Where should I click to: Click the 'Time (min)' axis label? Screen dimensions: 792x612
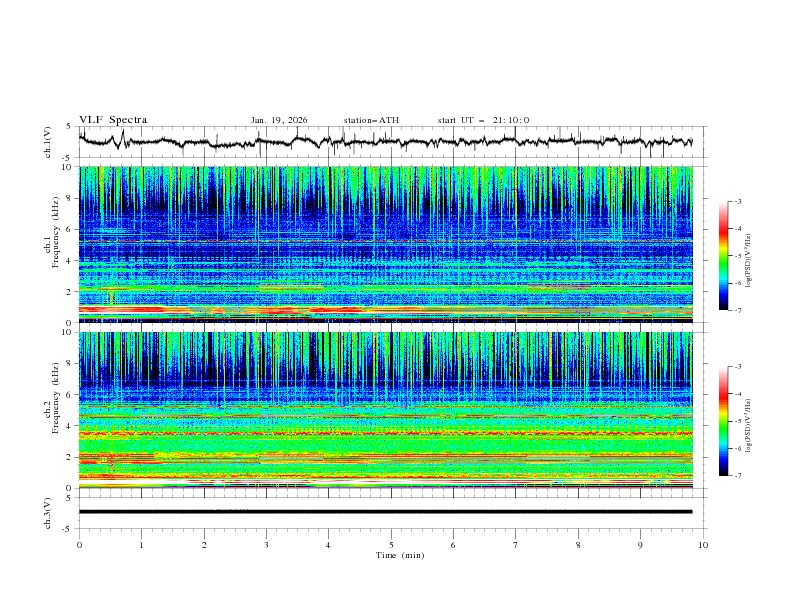tap(400, 555)
